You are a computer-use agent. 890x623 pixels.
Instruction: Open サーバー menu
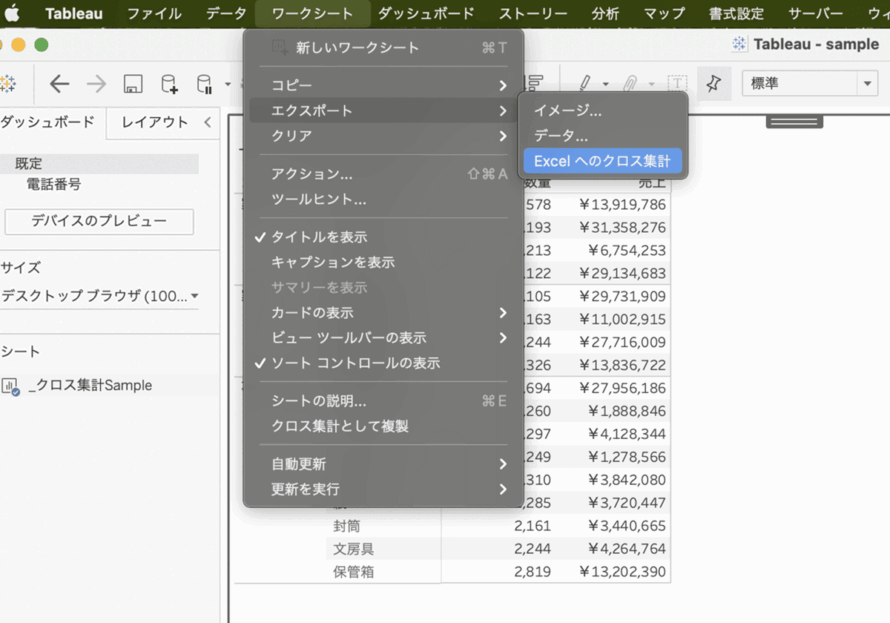point(815,13)
